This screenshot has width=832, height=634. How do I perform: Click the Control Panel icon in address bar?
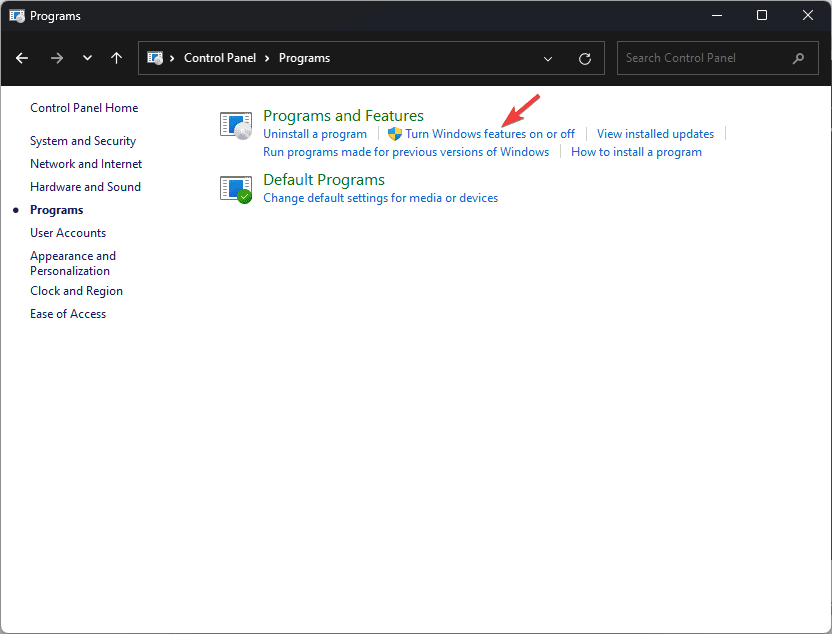coord(157,58)
